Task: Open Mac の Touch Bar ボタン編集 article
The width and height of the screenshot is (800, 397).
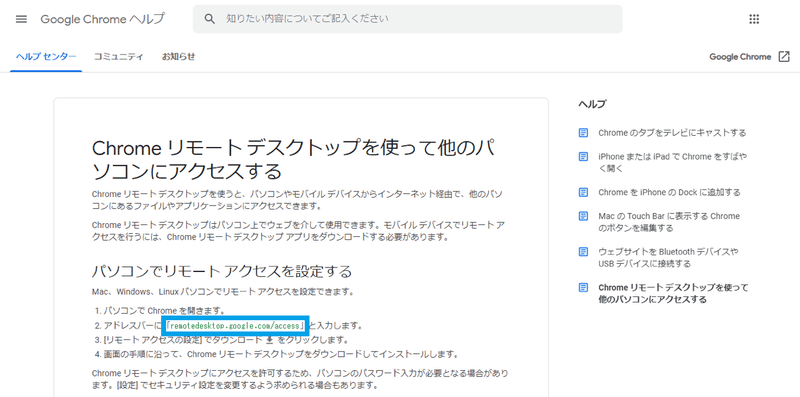Action: (669, 222)
